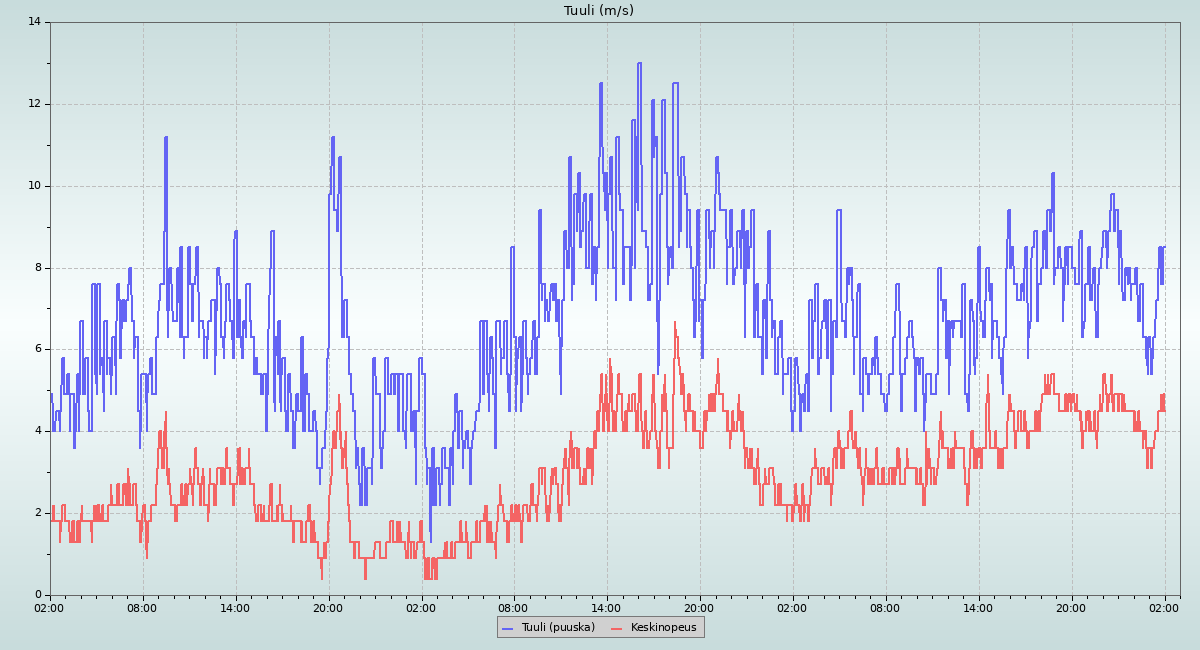Click the rightmost 02:00 time axis label

[1164, 607]
